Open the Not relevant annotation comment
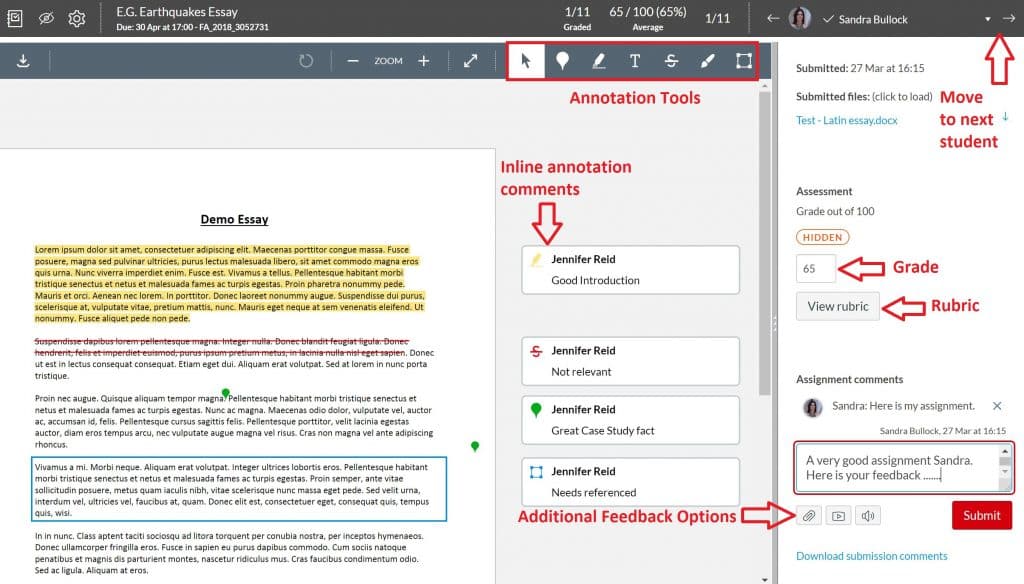 tap(630, 361)
